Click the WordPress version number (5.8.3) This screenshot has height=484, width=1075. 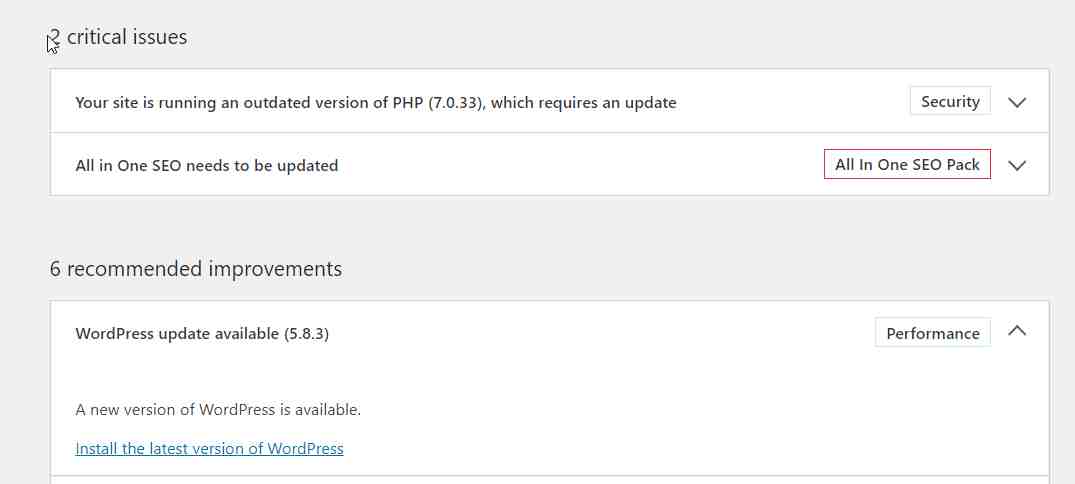tap(306, 333)
